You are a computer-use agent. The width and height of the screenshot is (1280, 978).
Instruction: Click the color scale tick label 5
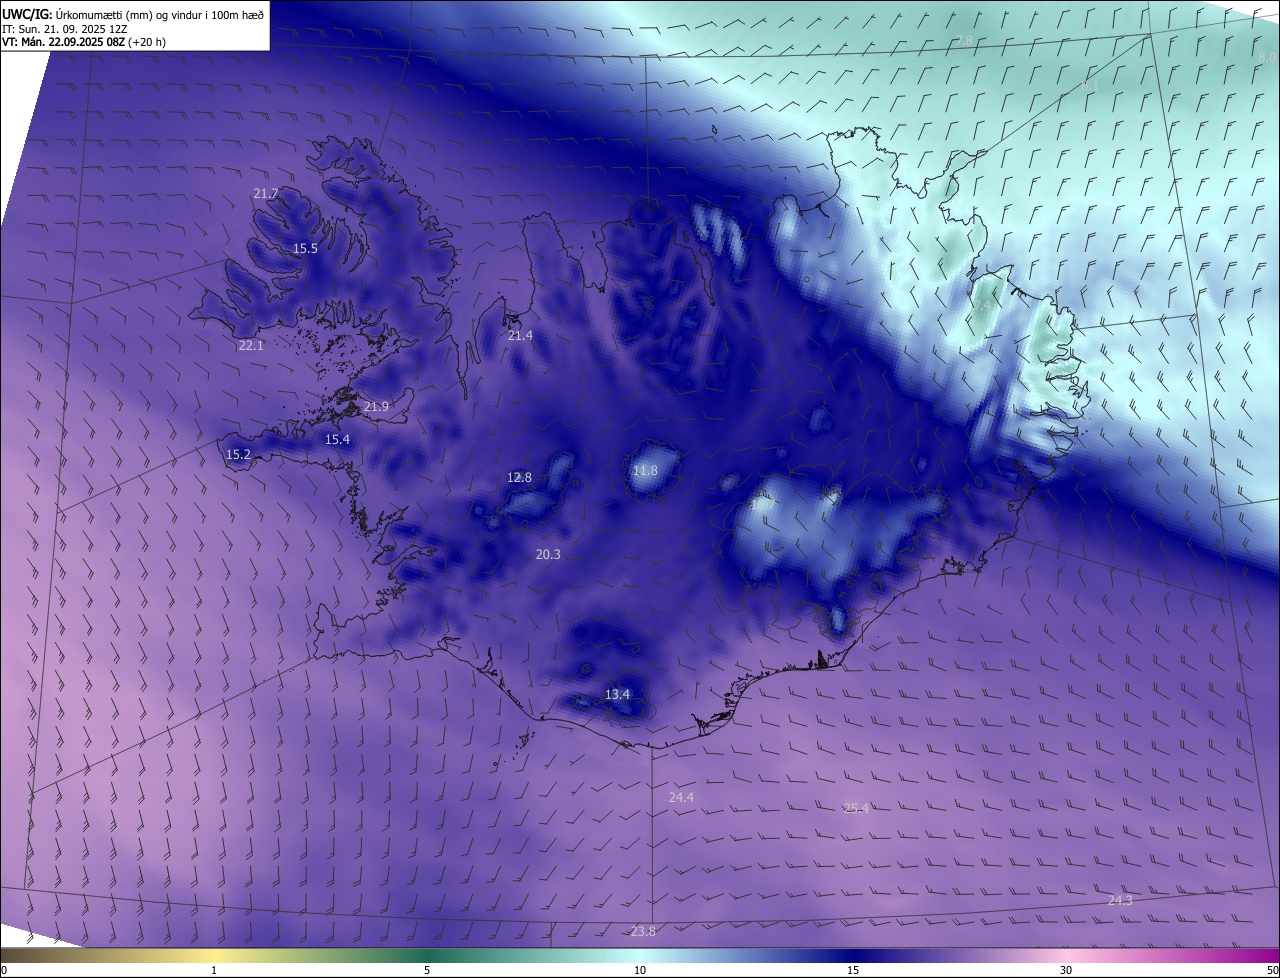427,970
